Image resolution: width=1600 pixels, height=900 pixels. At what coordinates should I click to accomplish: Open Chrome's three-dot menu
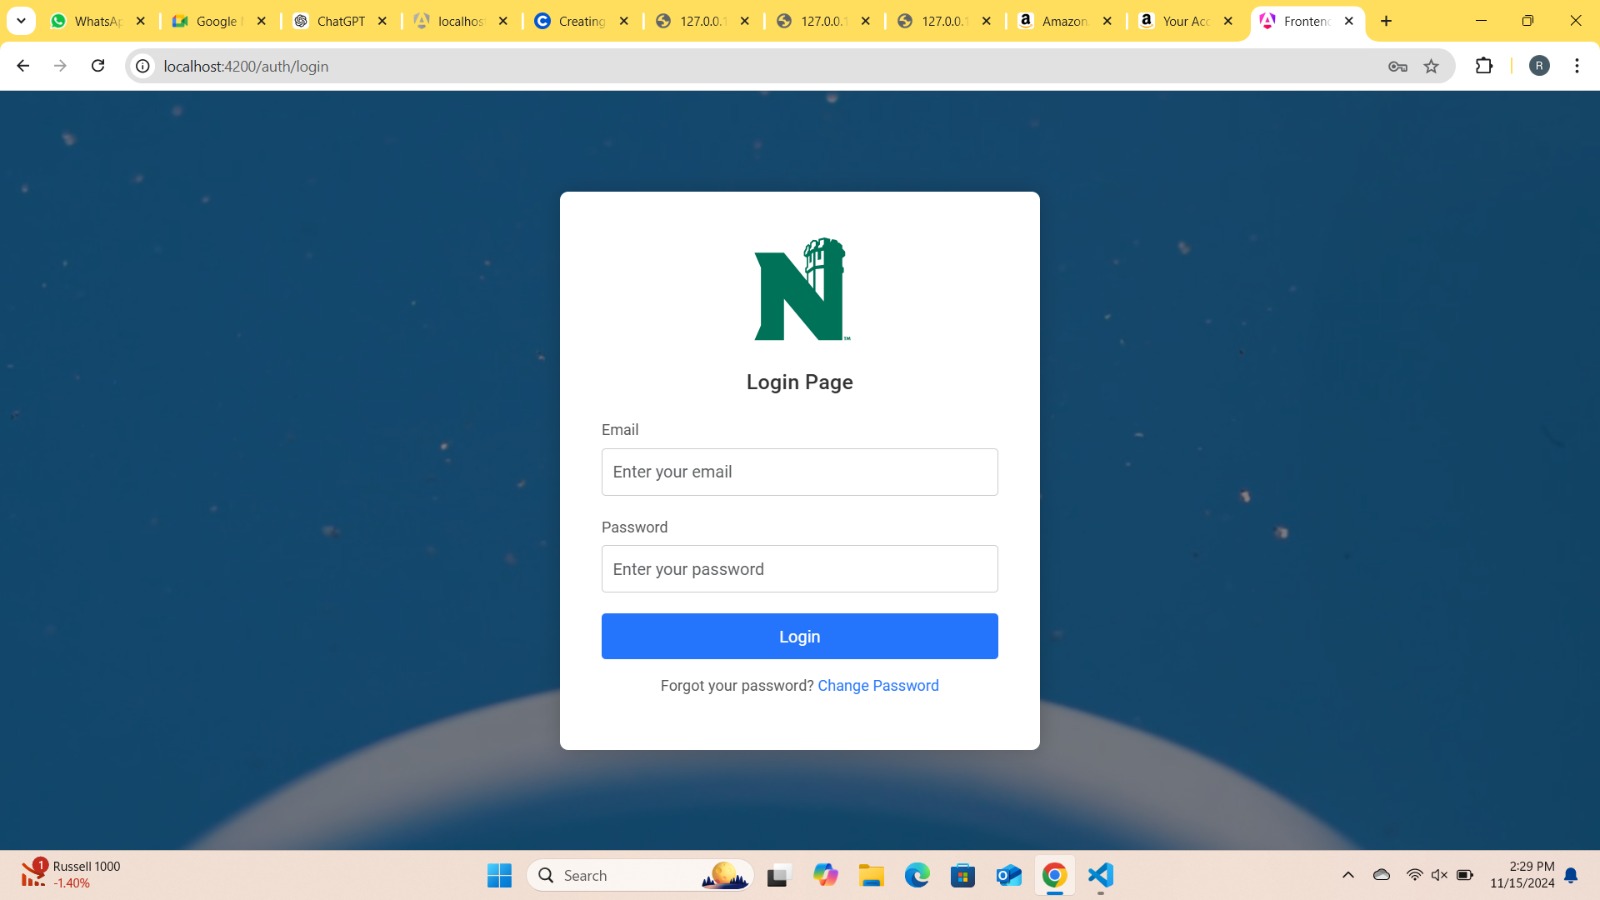(x=1576, y=66)
